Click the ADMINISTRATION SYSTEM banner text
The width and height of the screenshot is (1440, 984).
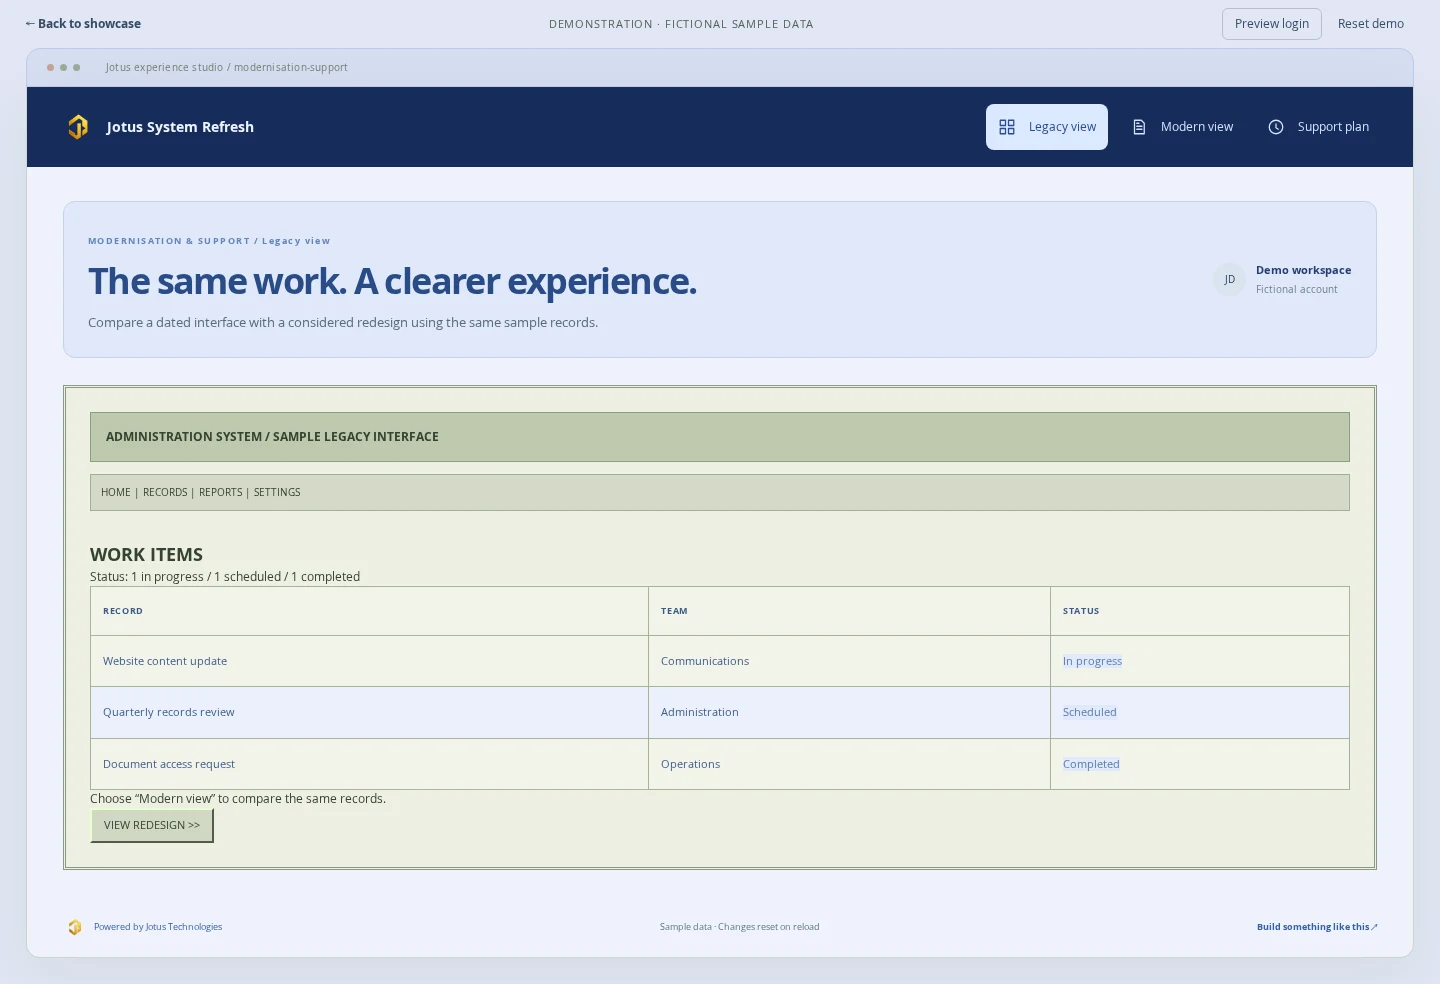(x=272, y=437)
